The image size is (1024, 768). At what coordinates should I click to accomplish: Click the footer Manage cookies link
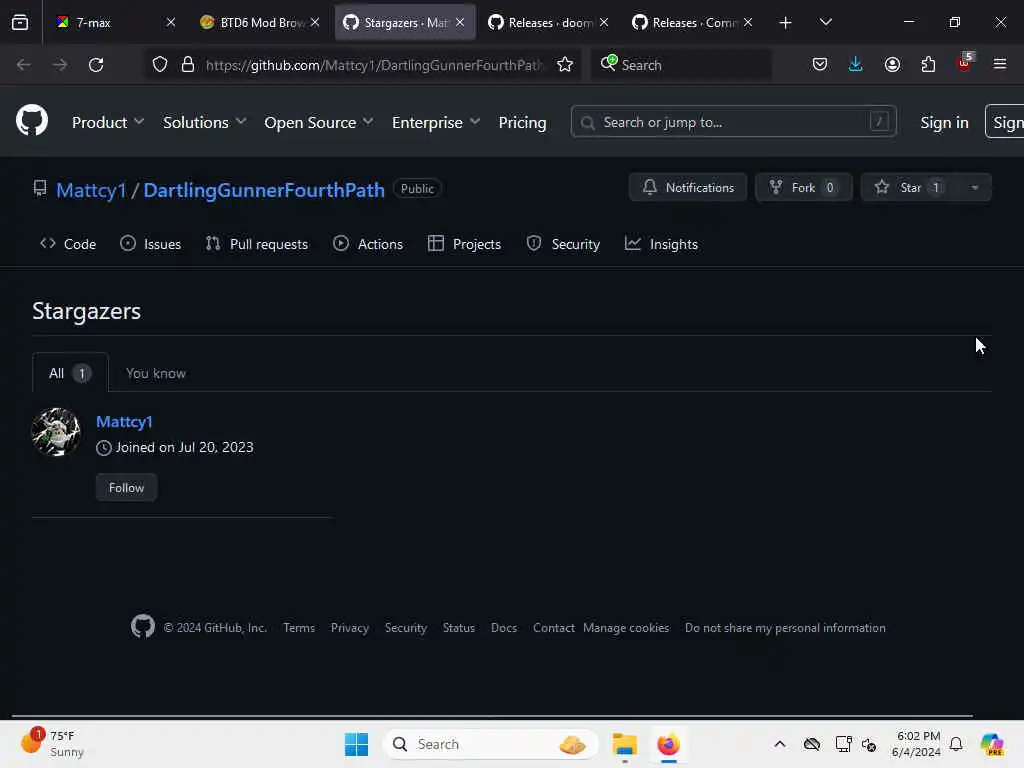[626, 628]
